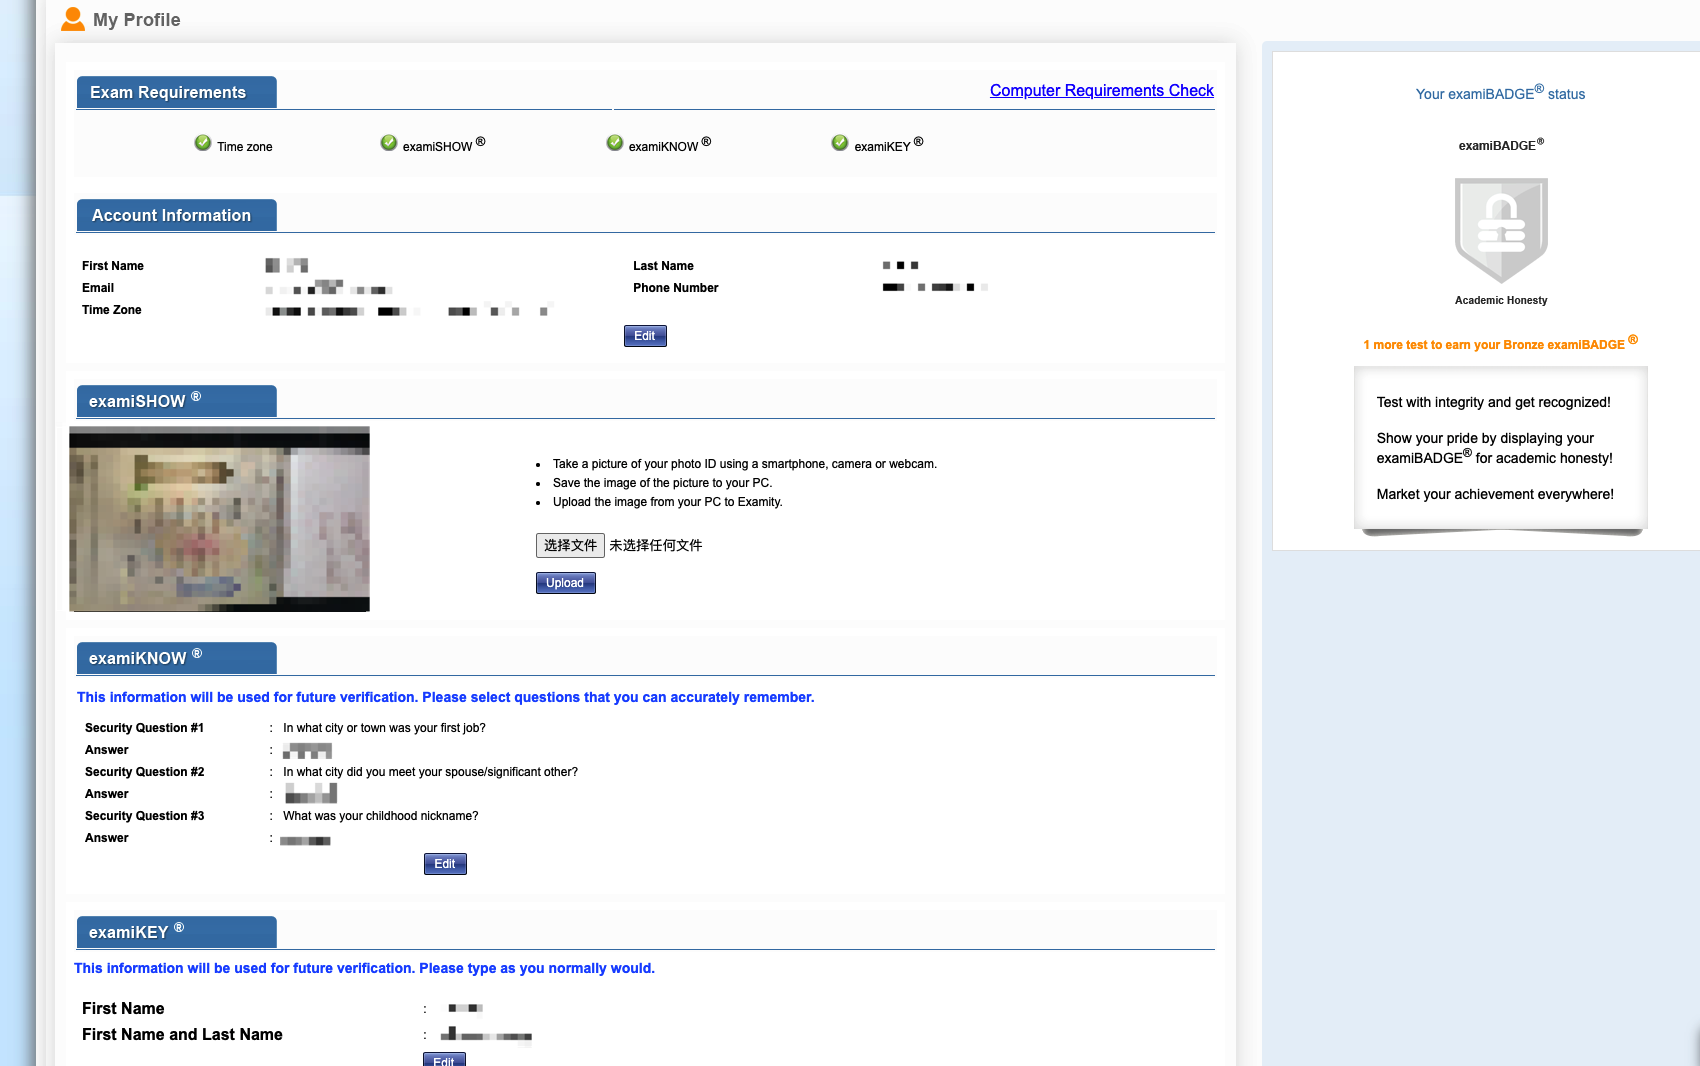The height and width of the screenshot is (1066, 1700).
Task: Click the uploaded photo ID thumbnail
Action: click(219, 519)
